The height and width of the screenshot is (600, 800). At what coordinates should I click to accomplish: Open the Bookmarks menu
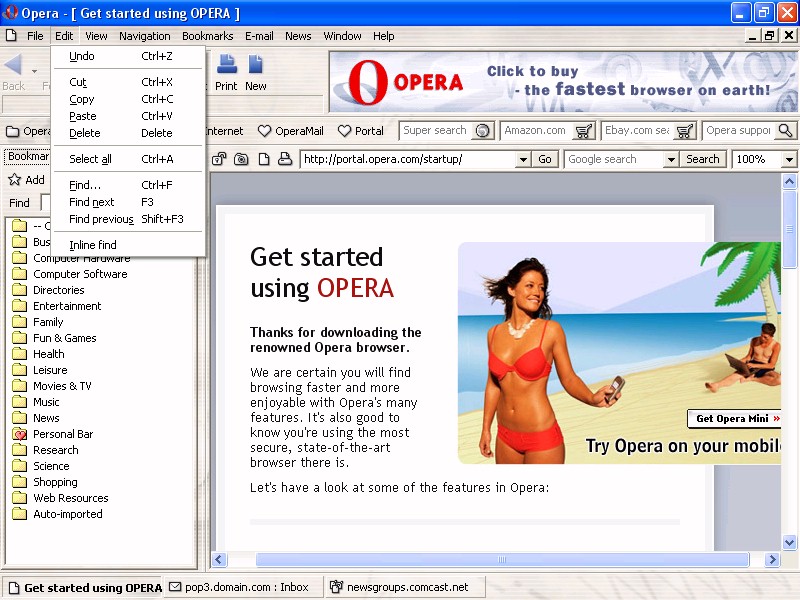coord(208,36)
